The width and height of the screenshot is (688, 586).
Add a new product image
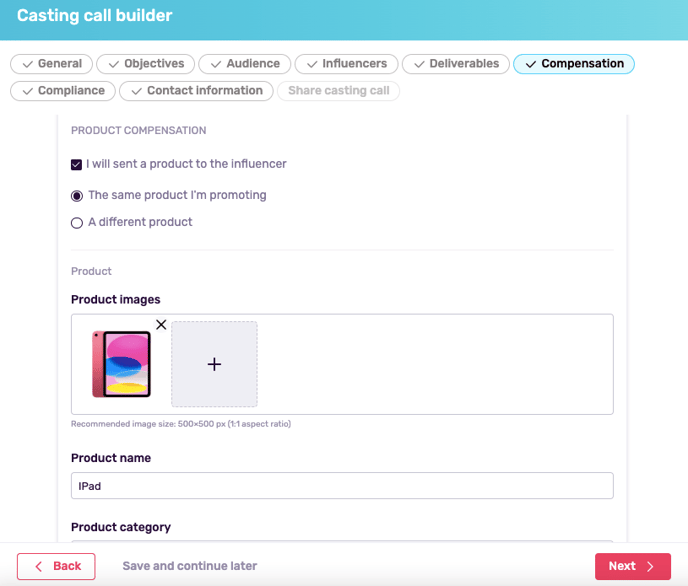pos(214,364)
